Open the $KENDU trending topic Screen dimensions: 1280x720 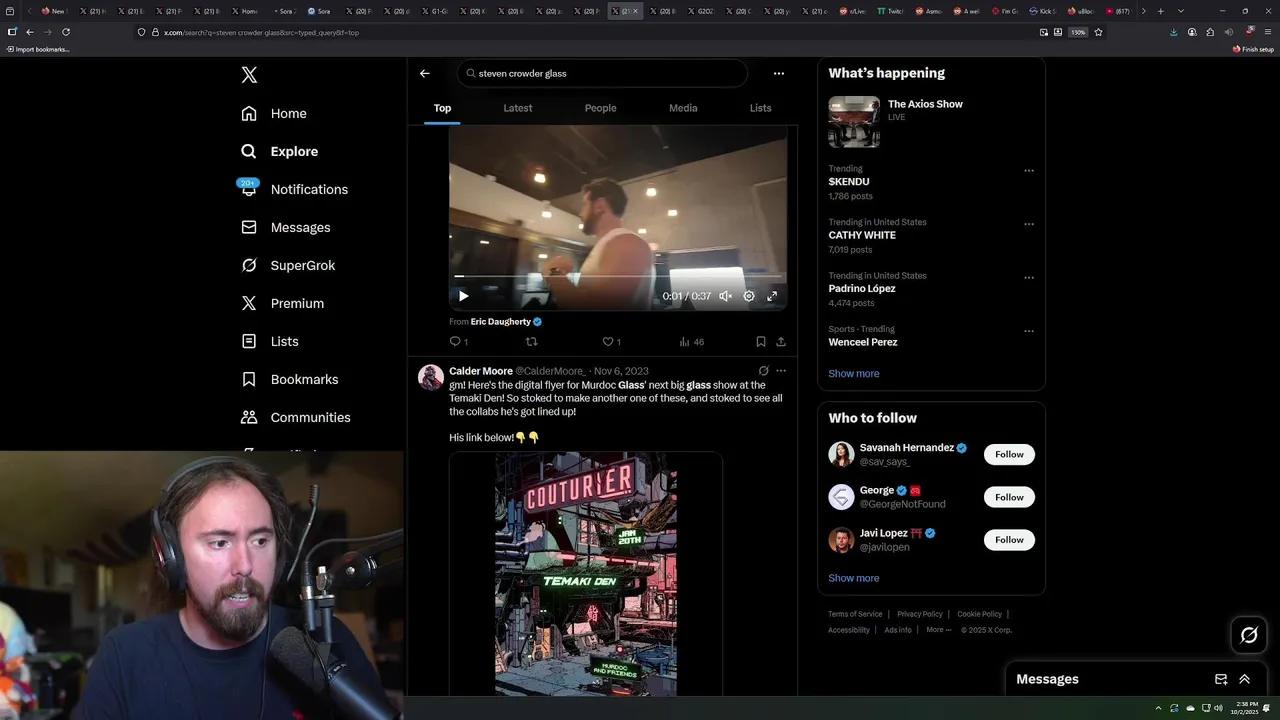point(849,182)
